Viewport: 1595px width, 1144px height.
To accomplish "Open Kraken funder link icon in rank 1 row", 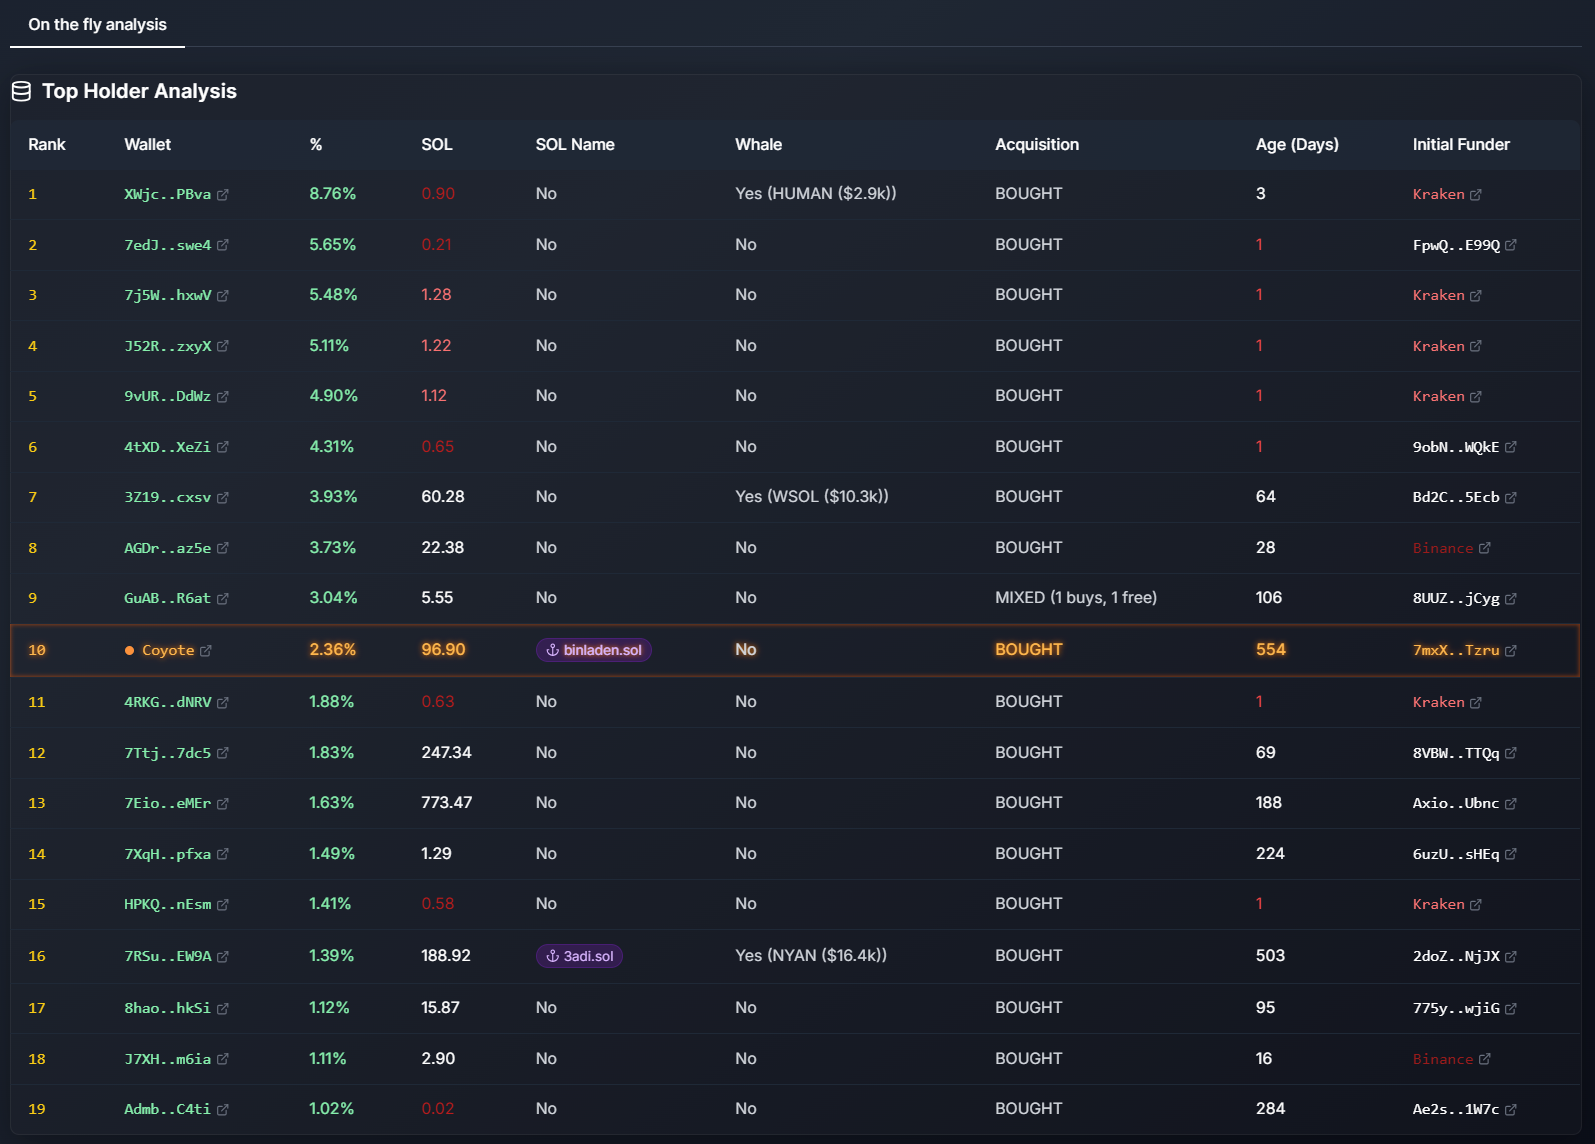I will tap(1476, 195).
